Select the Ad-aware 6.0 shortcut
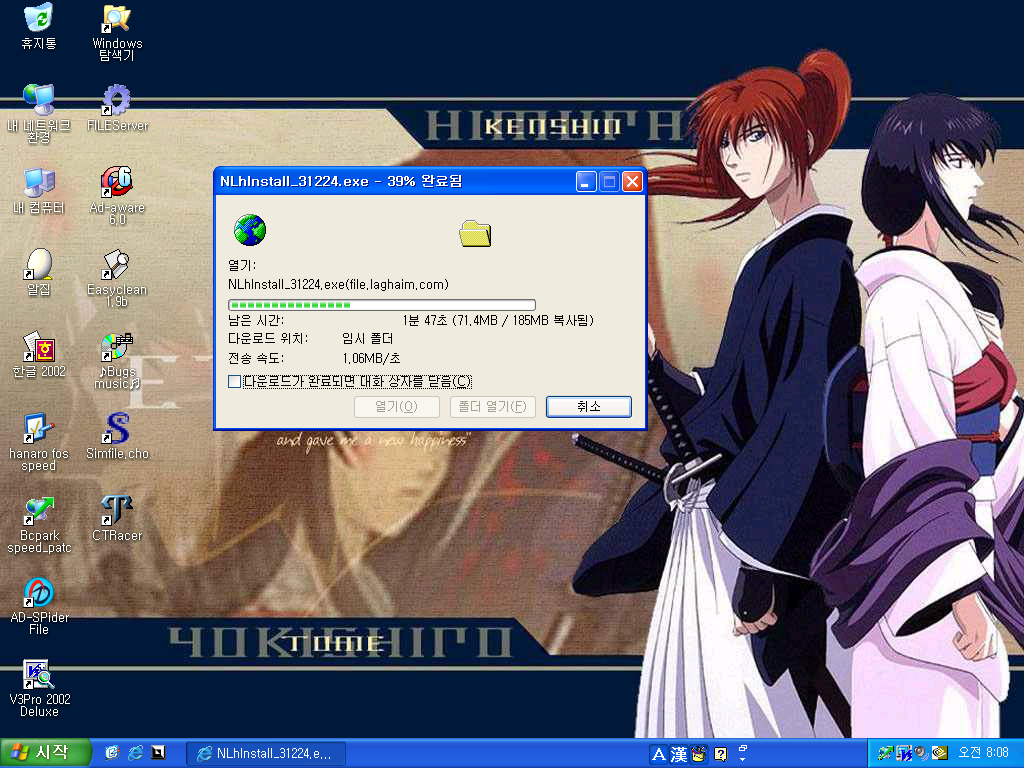 coord(117,195)
